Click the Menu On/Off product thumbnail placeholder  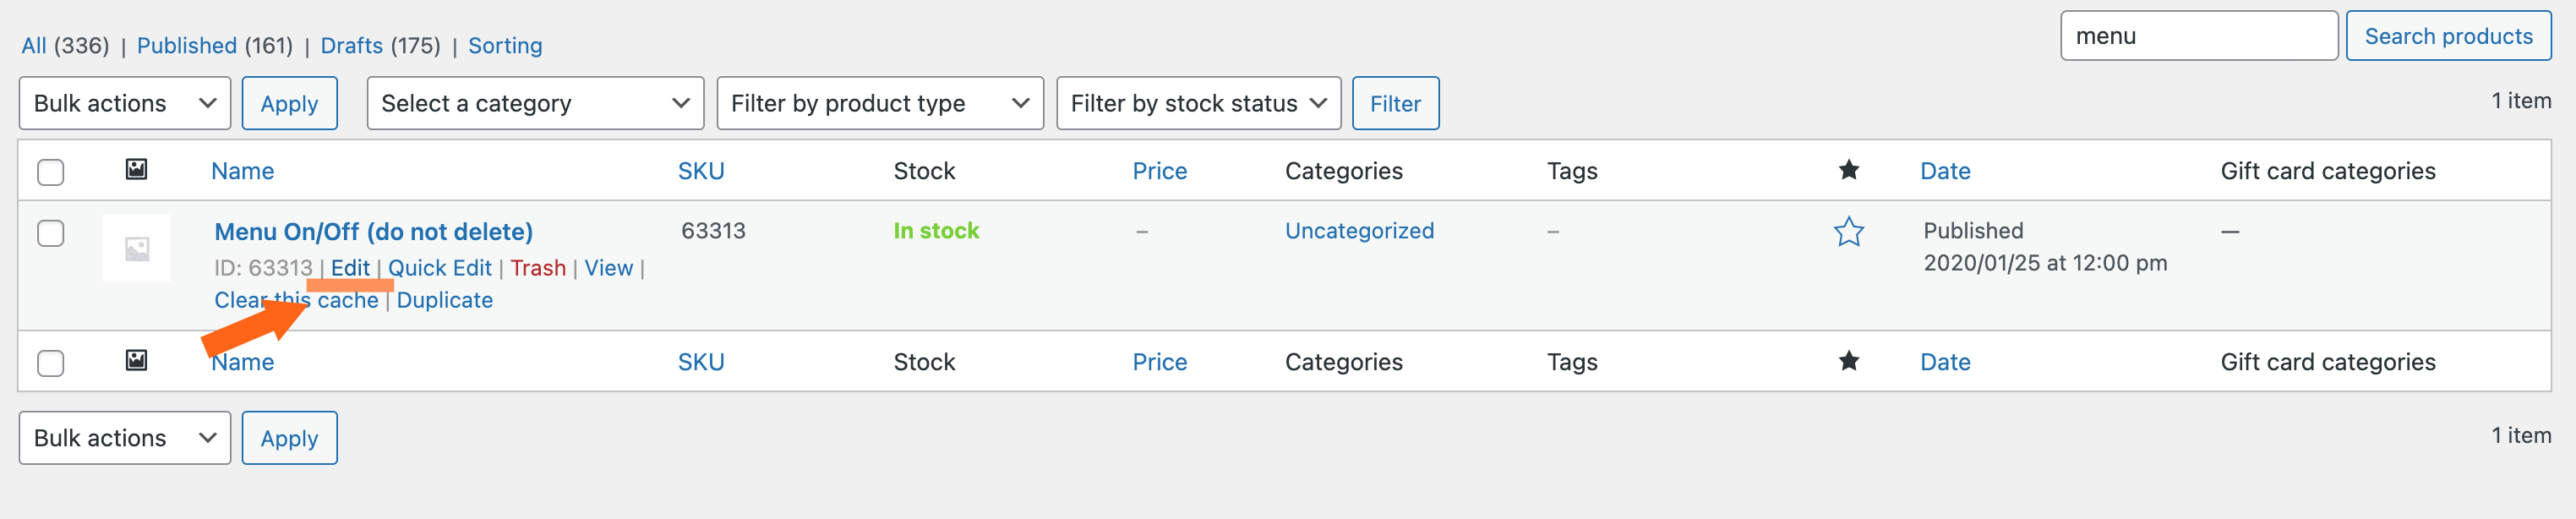pyautogui.click(x=137, y=248)
